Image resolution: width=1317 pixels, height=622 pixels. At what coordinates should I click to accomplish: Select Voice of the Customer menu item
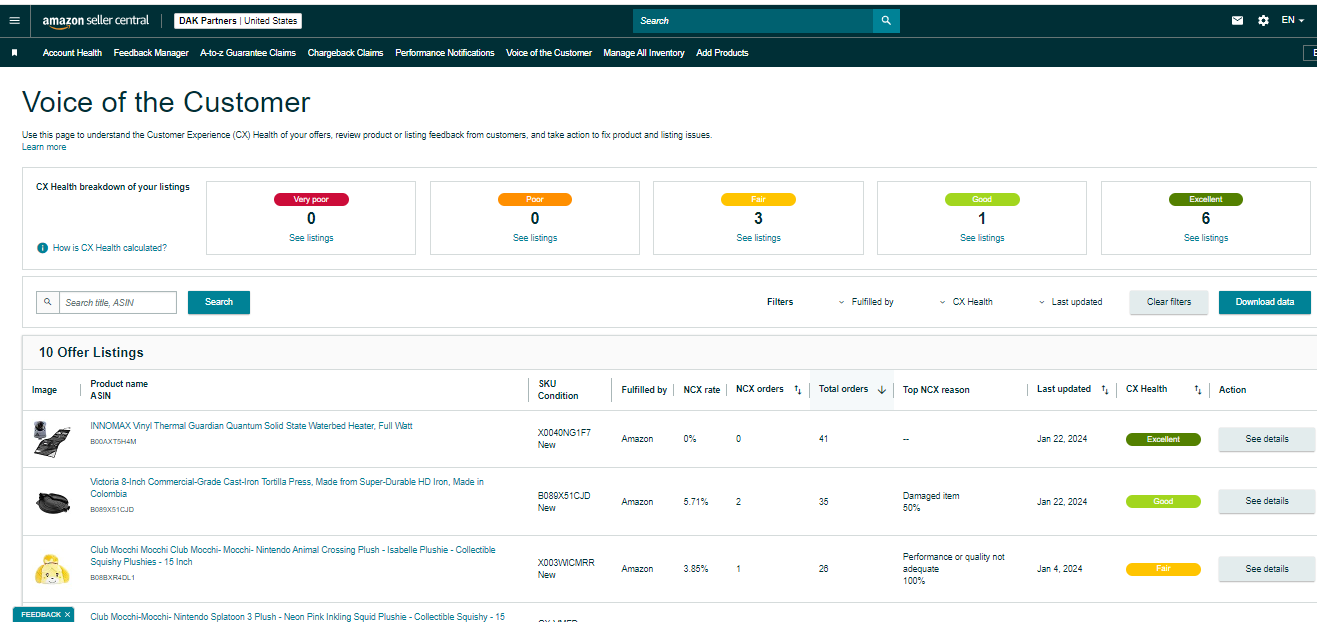549,53
